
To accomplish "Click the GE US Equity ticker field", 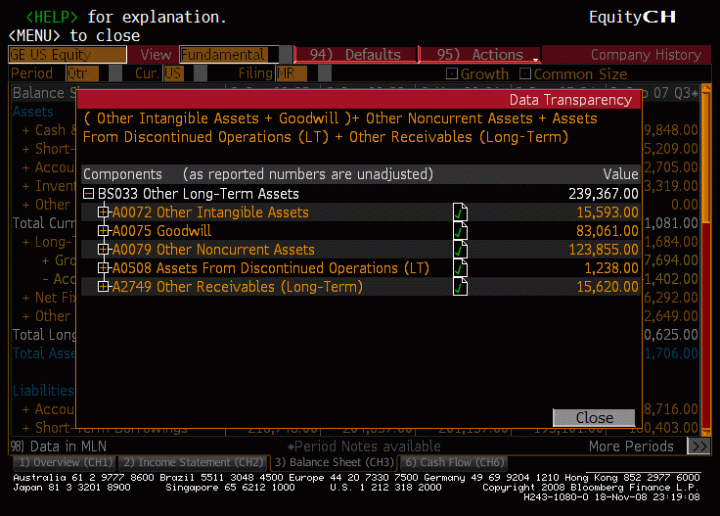I will [x=67, y=55].
